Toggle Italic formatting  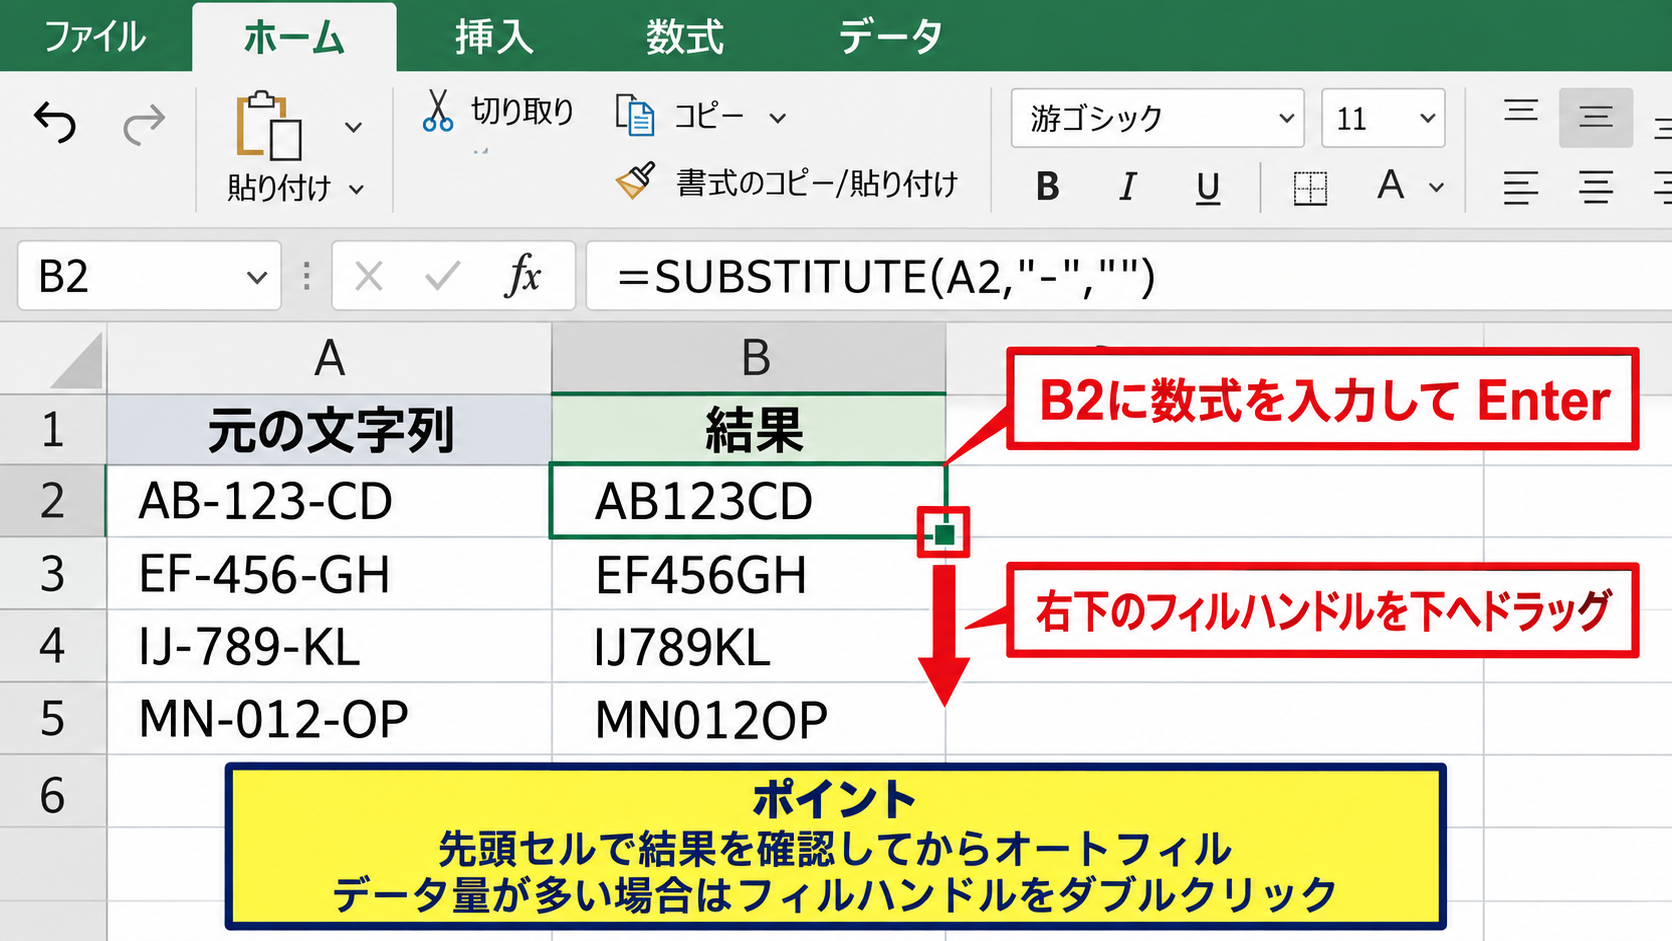point(1128,186)
